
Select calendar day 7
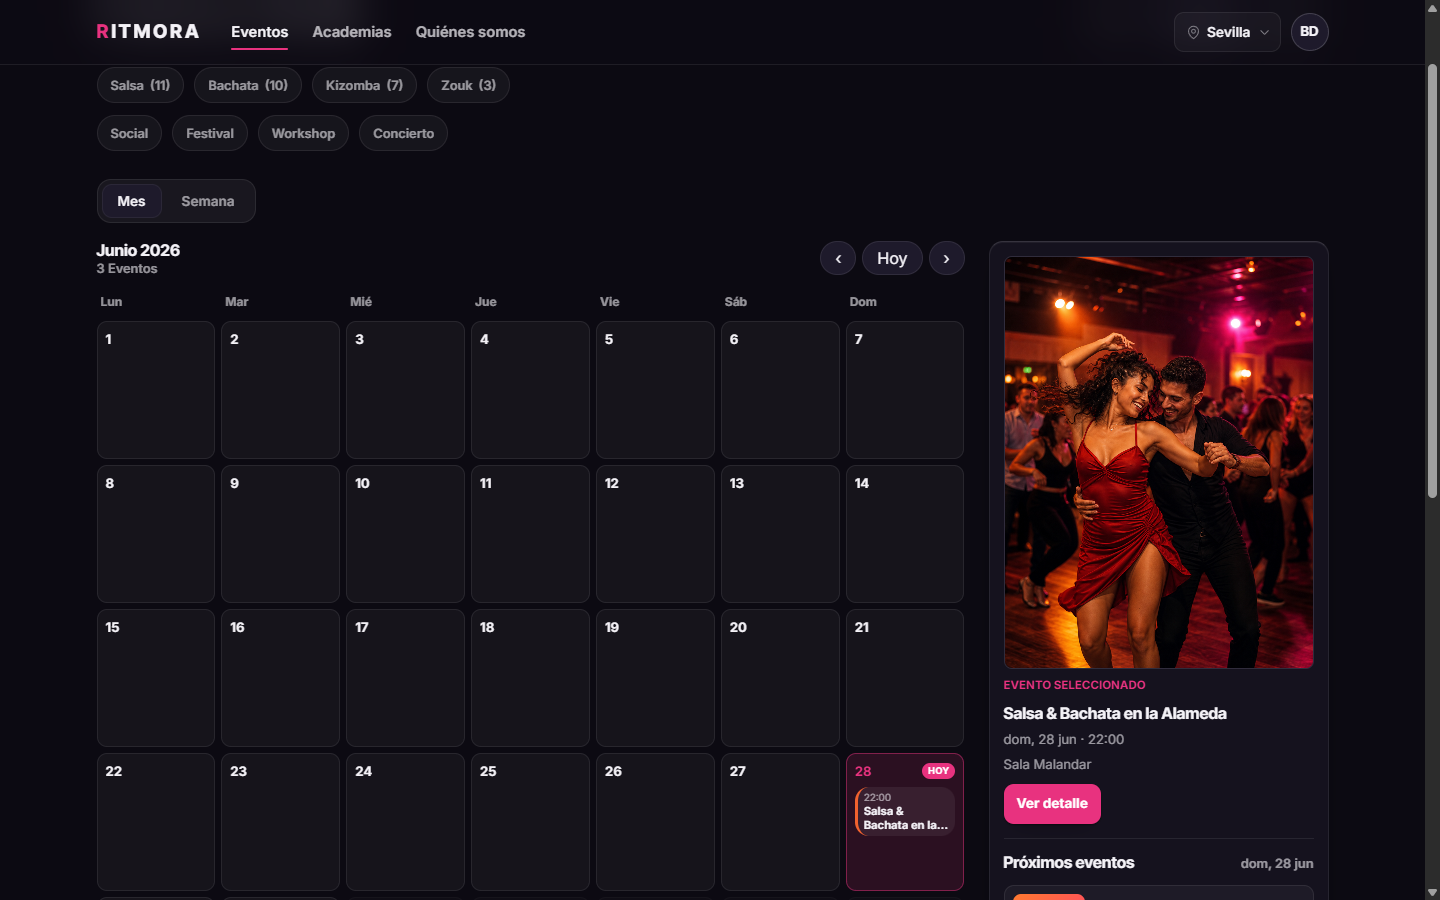(x=905, y=390)
